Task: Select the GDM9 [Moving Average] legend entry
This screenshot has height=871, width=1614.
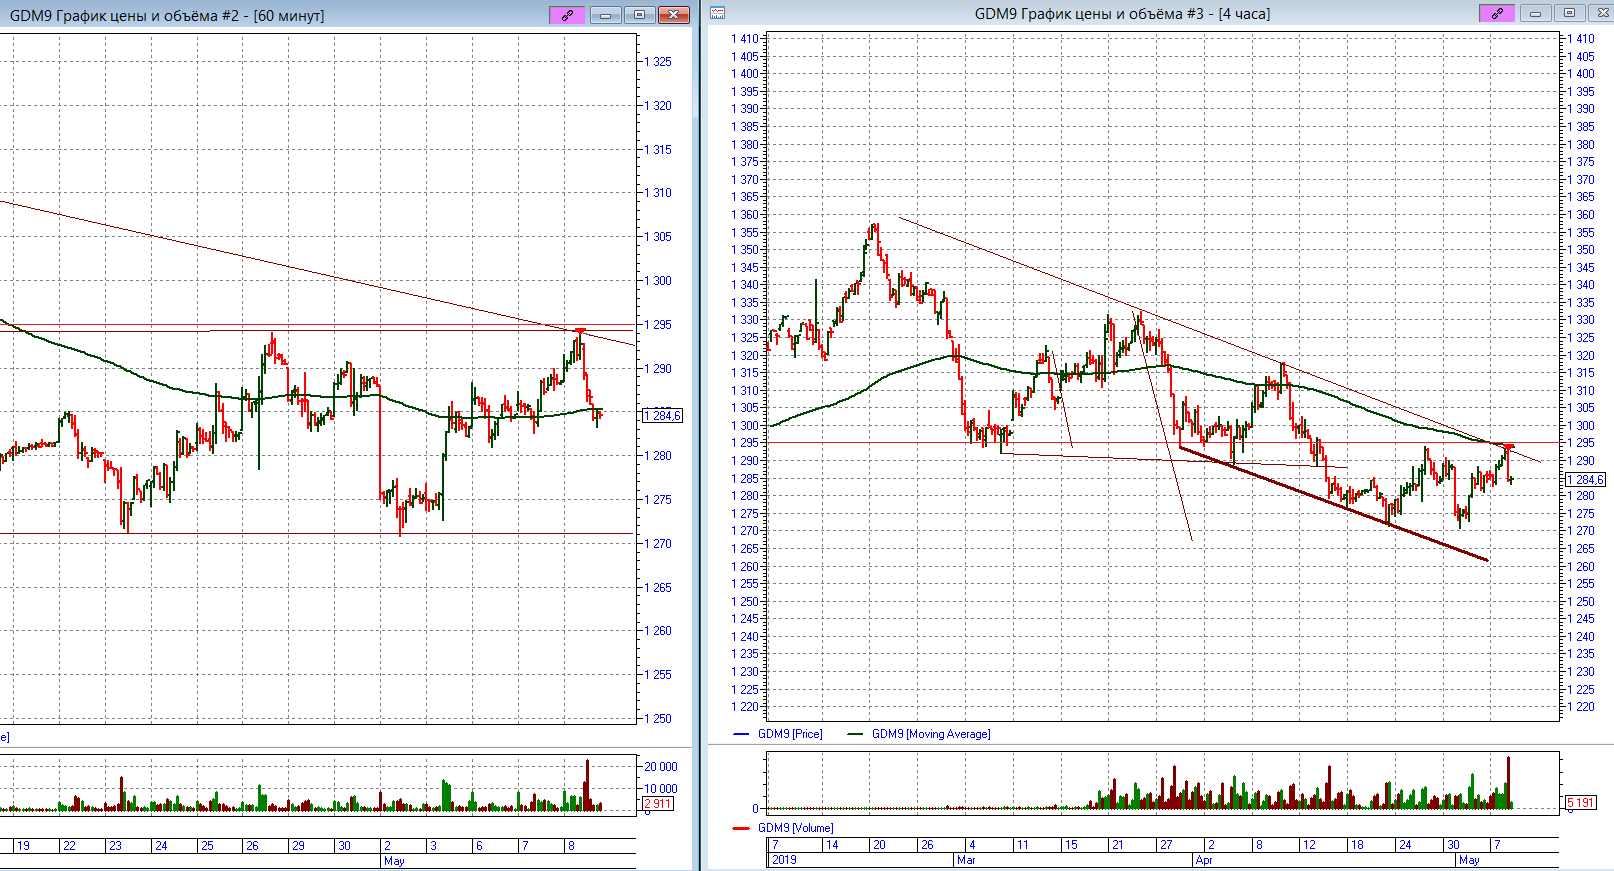Action: (930, 734)
